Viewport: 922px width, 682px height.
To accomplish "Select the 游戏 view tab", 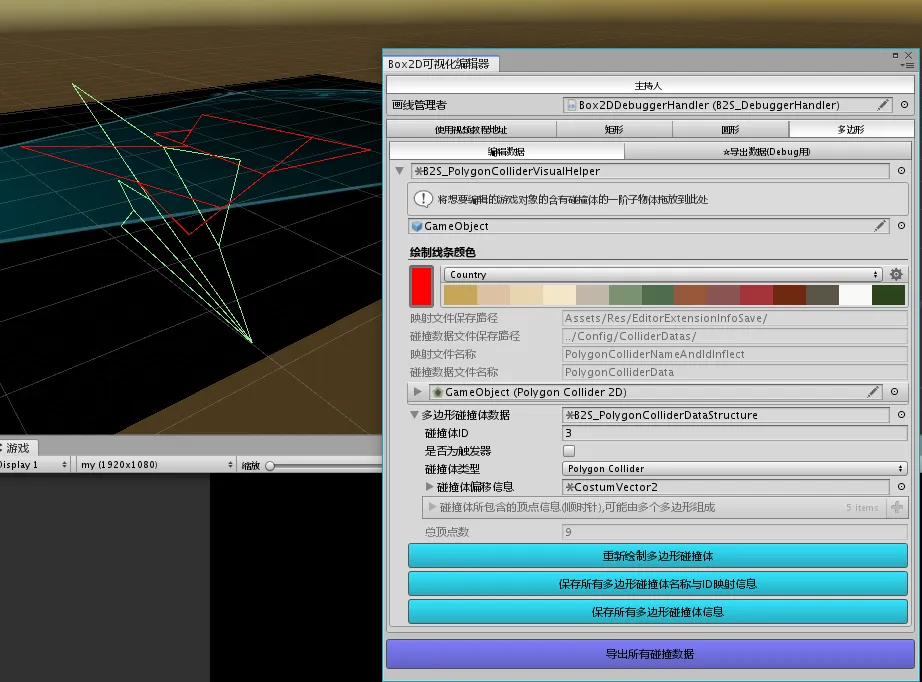I will pos(18,448).
